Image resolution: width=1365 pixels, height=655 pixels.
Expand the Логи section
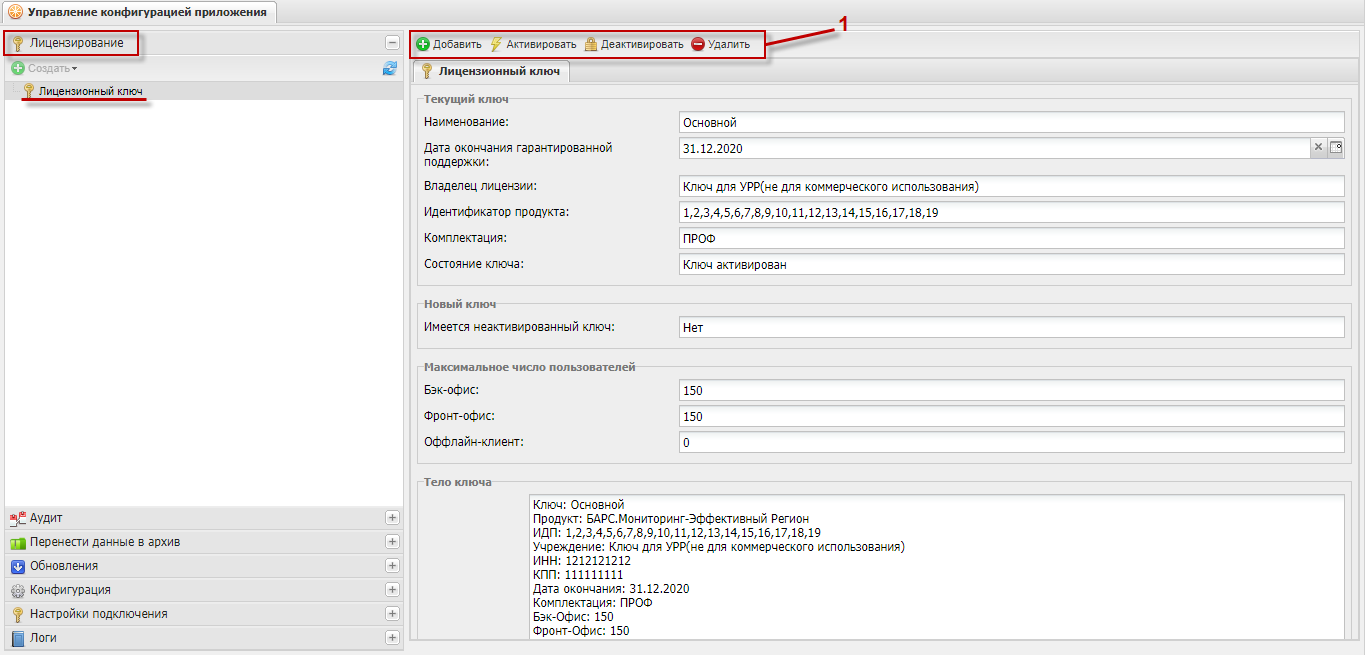click(392, 638)
